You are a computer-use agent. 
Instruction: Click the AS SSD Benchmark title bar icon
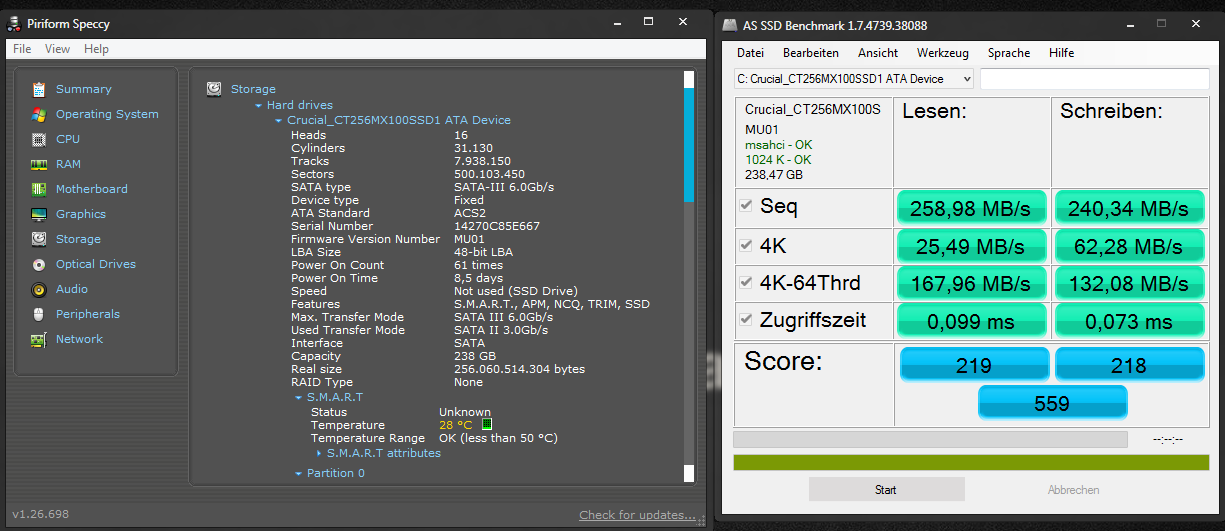point(728,26)
